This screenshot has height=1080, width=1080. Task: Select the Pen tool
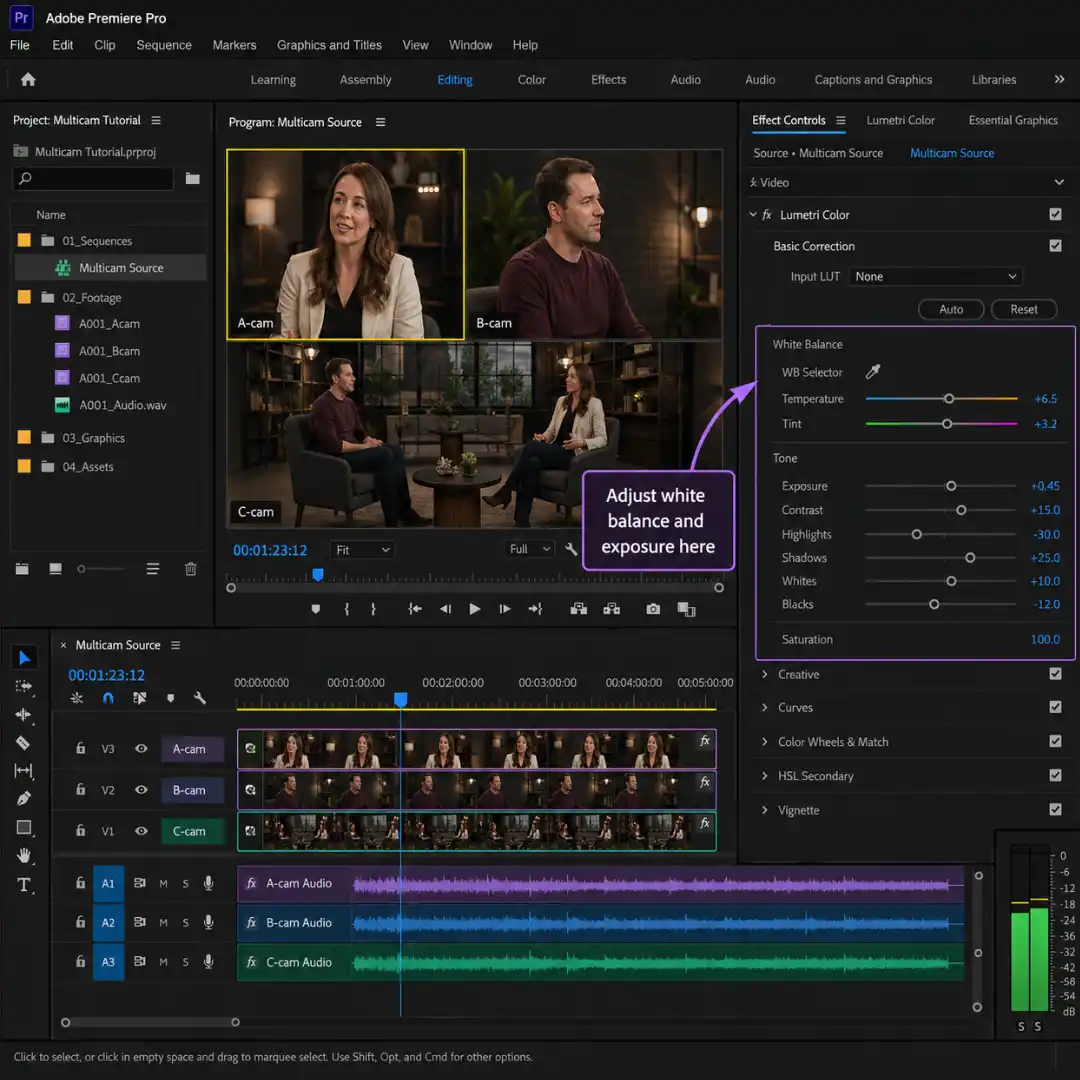[23, 798]
